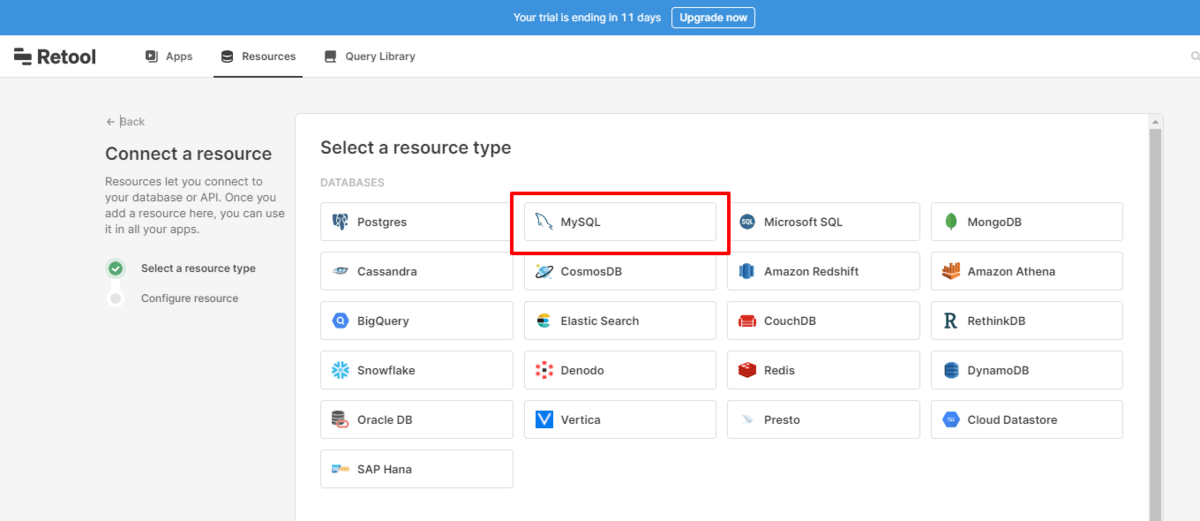
Task: Open the Query Library tab
Action: (370, 56)
